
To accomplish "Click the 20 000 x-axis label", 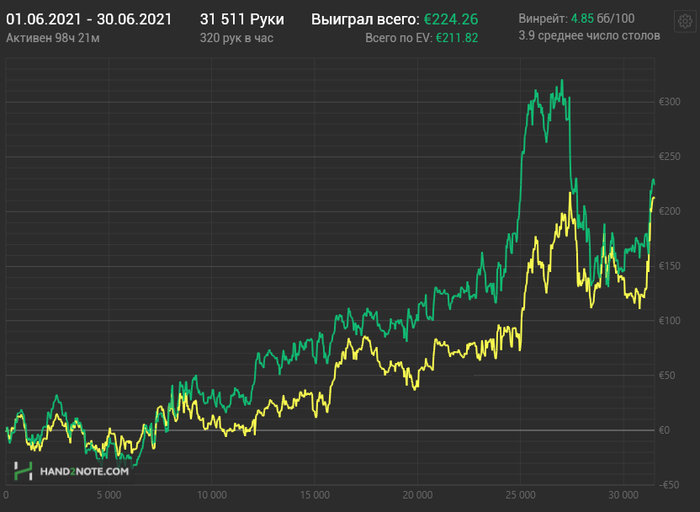I will pos(417,495).
